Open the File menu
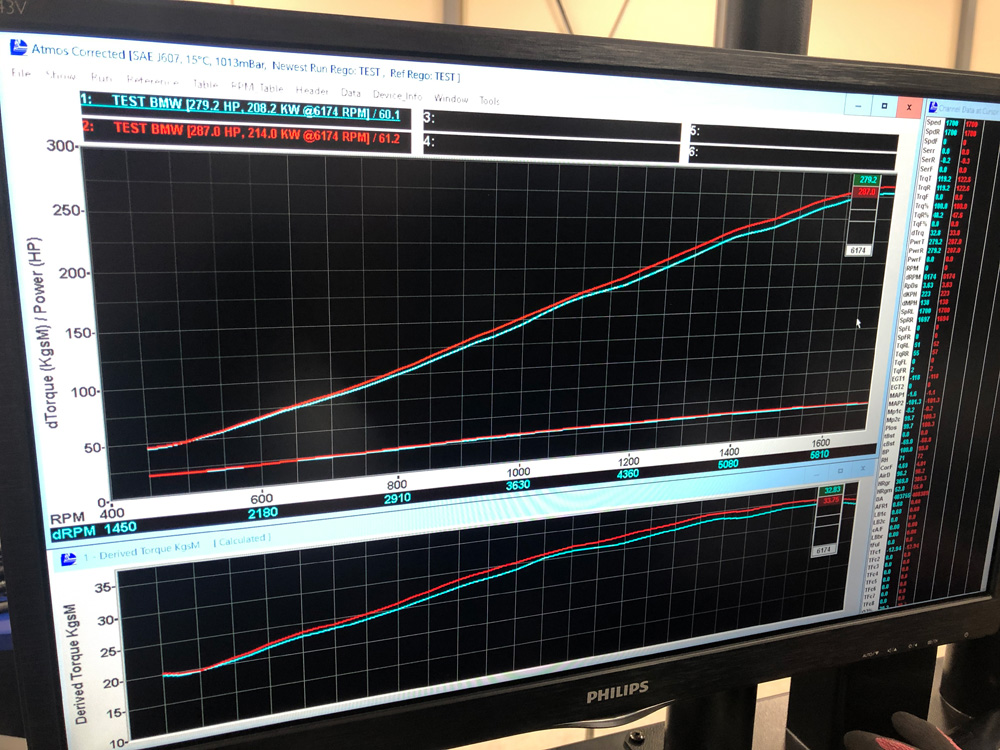The image size is (1000, 750). pos(21,73)
